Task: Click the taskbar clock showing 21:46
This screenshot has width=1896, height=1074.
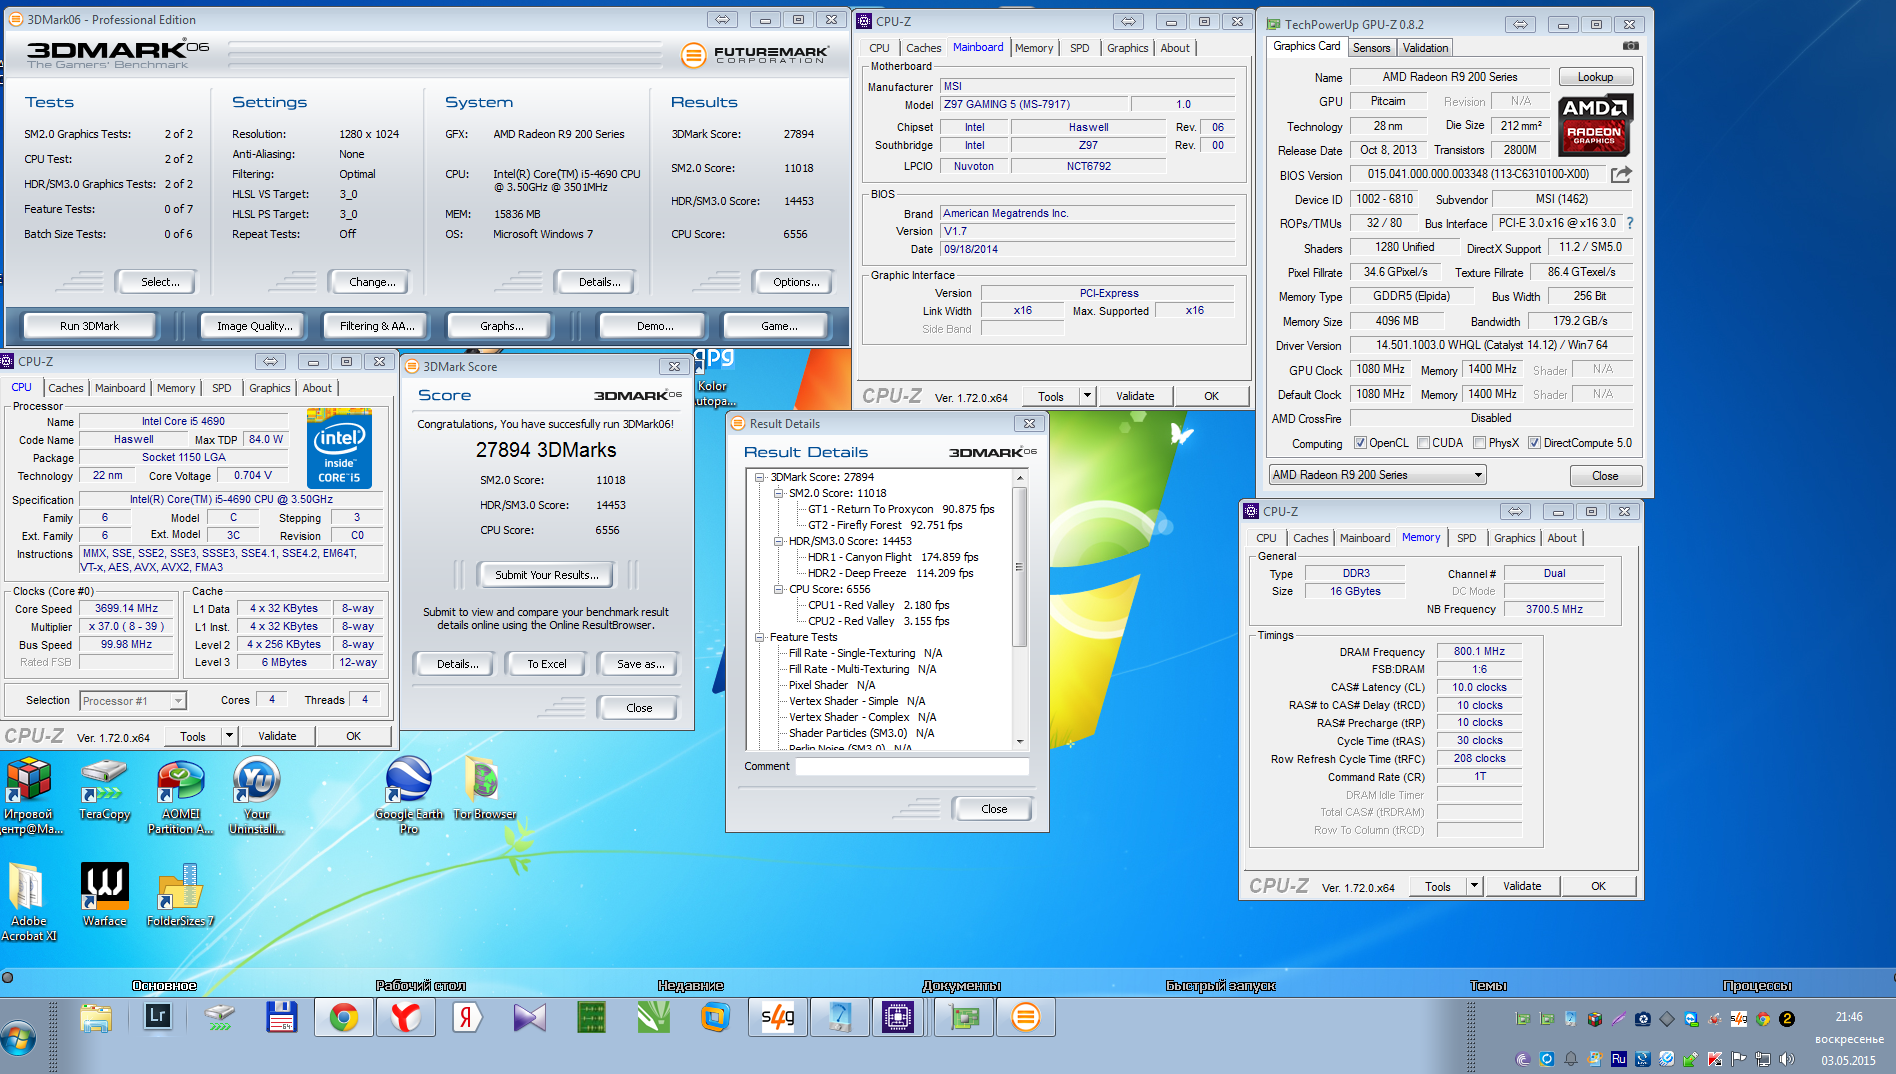Action: point(1849,1017)
